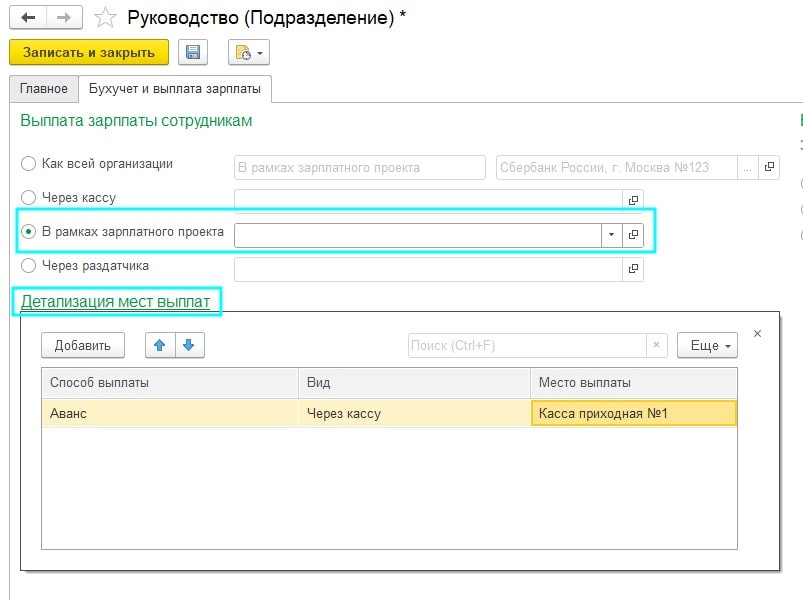Click the forward navigation arrow
Screen dimensions: 803x600
point(63,17)
